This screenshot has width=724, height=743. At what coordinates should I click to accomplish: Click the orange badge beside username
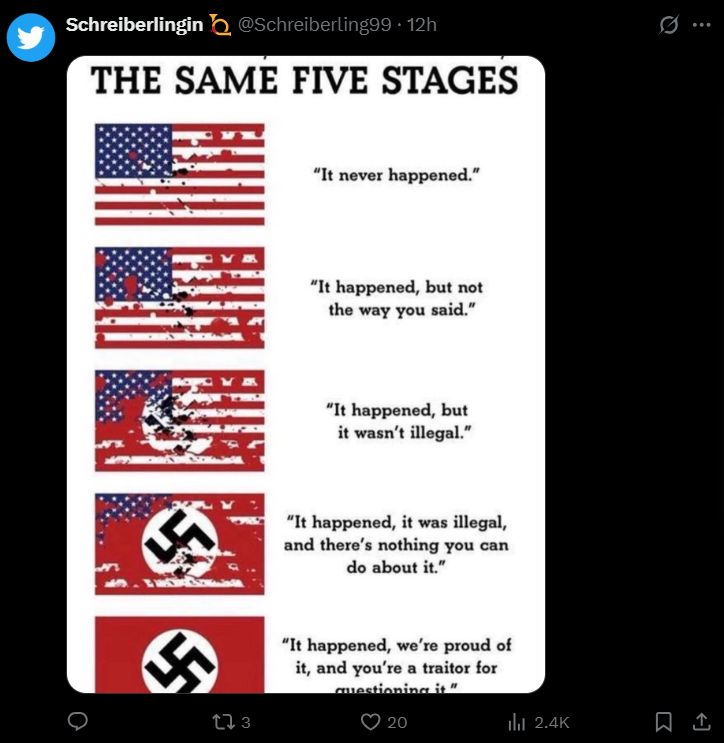[220, 25]
